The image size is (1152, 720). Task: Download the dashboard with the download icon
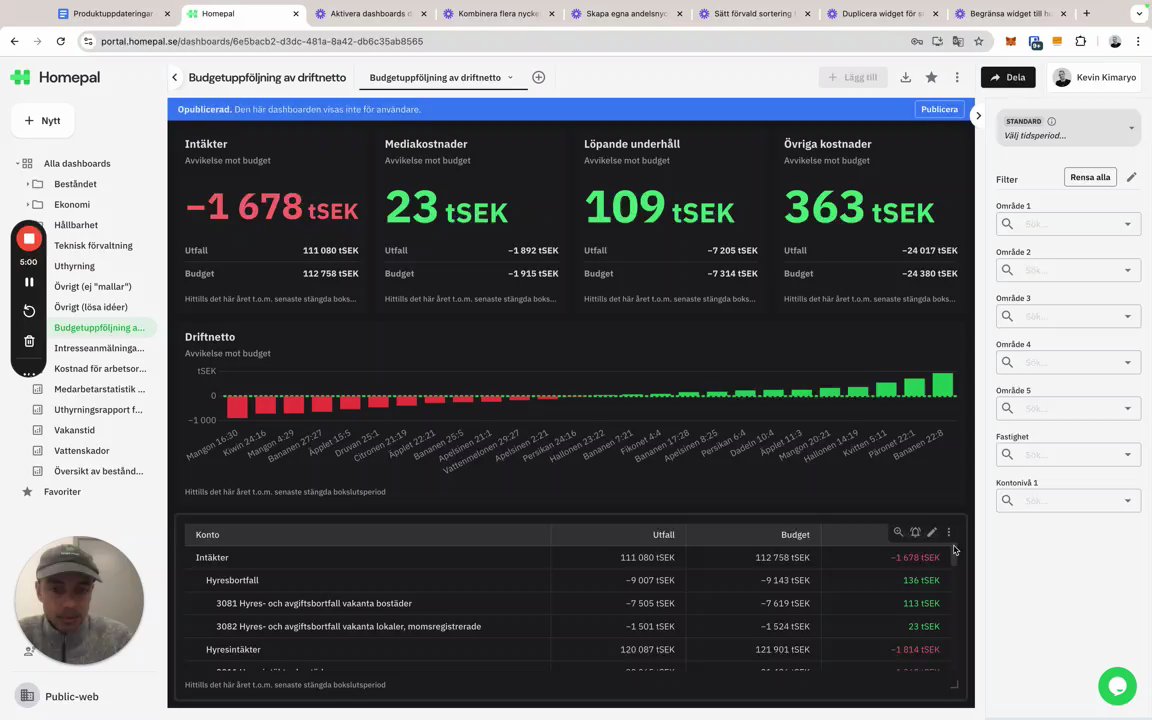pyautogui.click(x=905, y=77)
